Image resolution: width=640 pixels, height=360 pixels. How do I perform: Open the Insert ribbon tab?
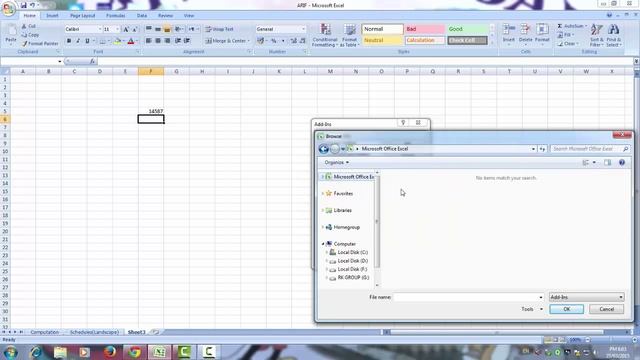click(x=52, y=16)
